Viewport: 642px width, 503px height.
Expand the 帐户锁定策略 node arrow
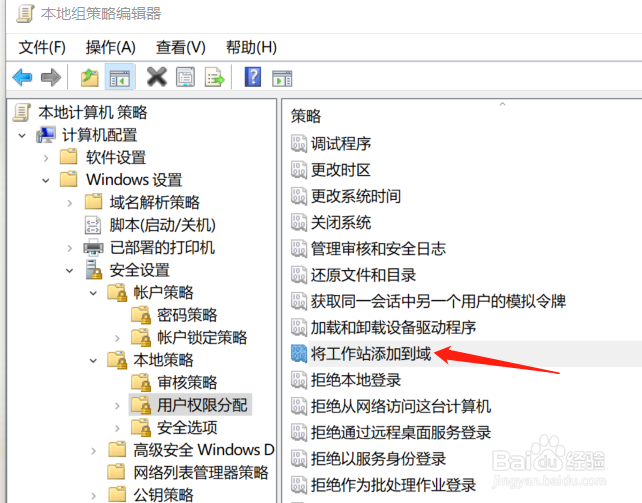(118, 338)
